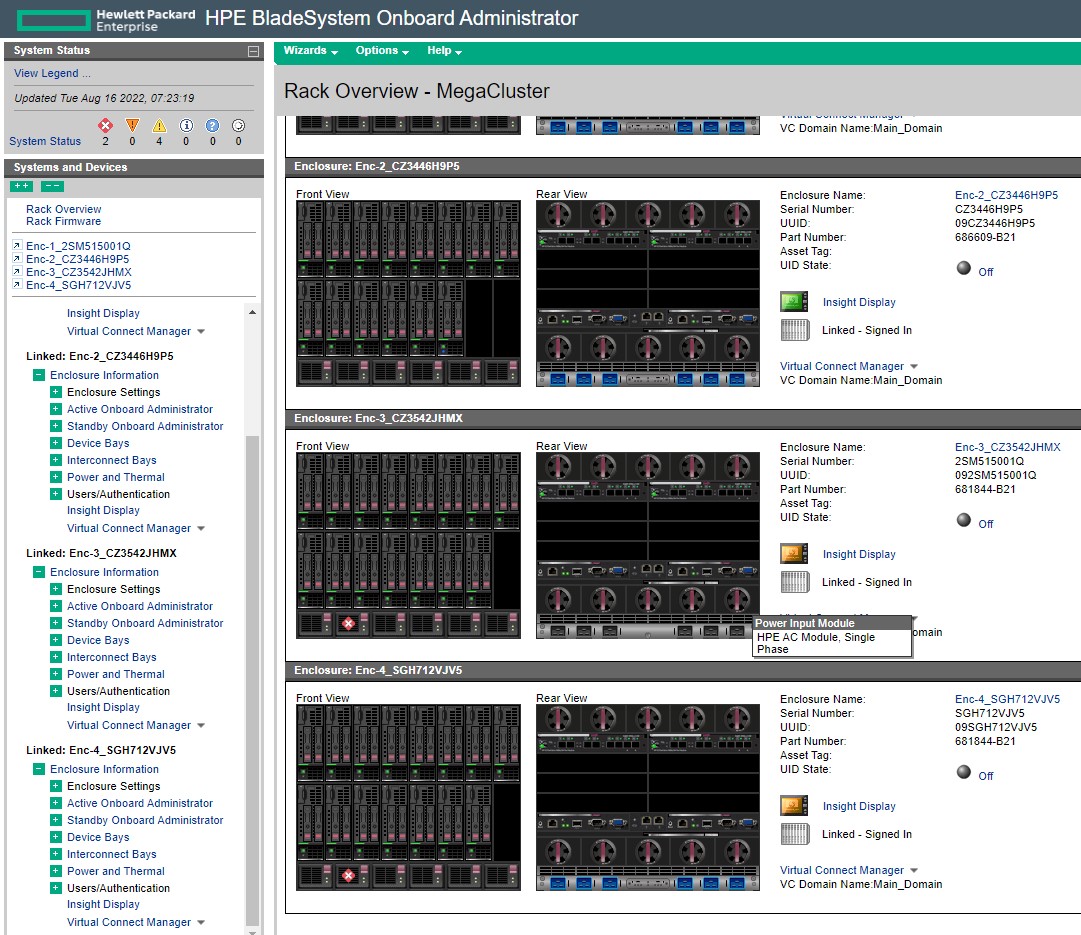Image resolution: width=1081 pixels, height=935 pixels.
Task: Expand Active Onboard Administrator under Linked Enc-3
Action: (x=56, y=606)
